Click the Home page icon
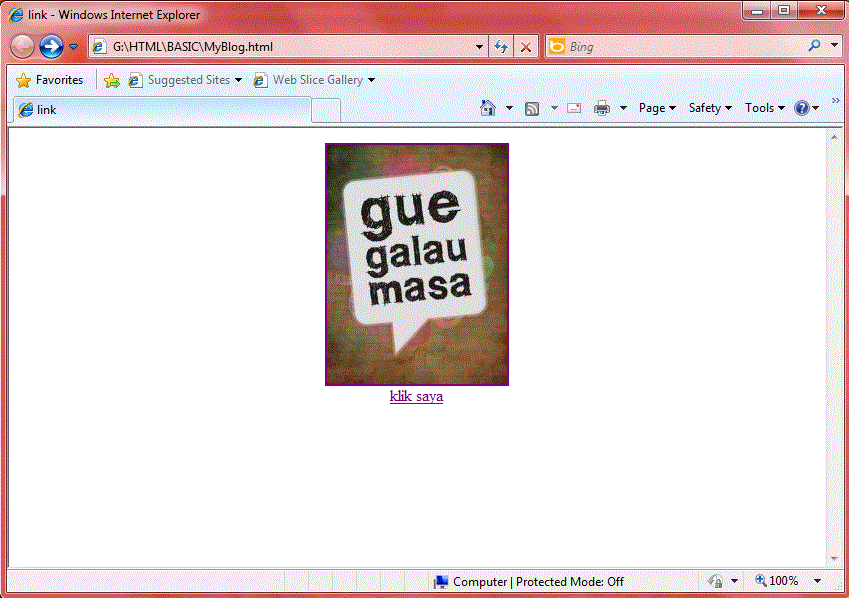Viewport: 849px width, 598px height. pos(488,108)
